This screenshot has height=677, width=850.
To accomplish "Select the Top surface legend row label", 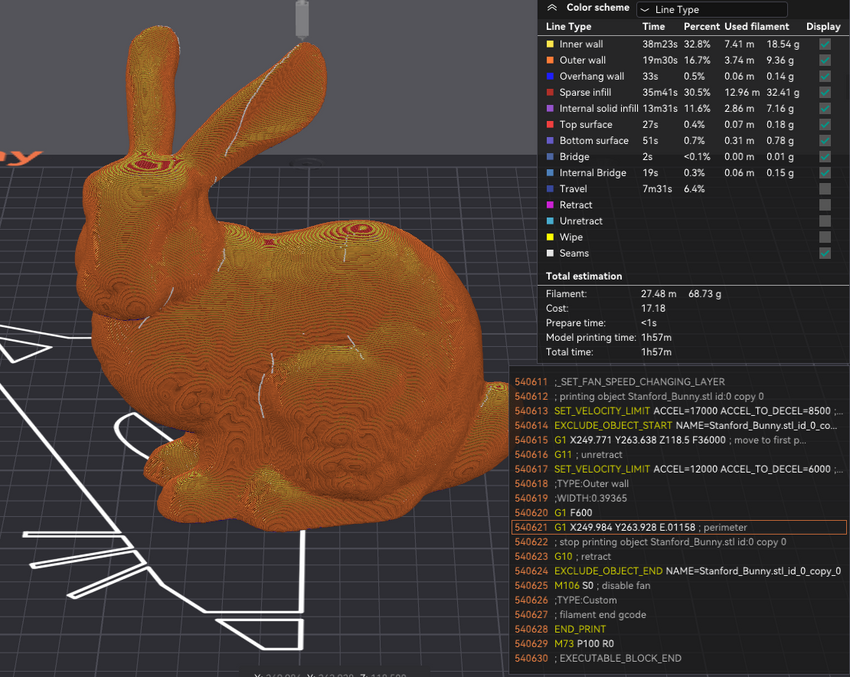I will tap(587, 125).
